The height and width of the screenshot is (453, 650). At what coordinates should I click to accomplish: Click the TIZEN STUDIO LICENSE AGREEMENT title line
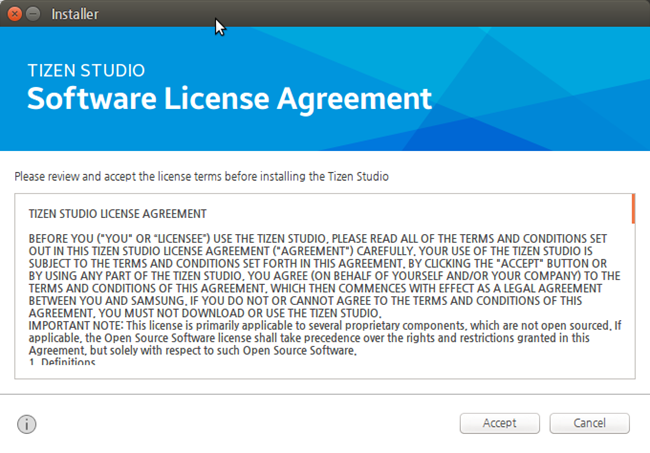[118, 214]
